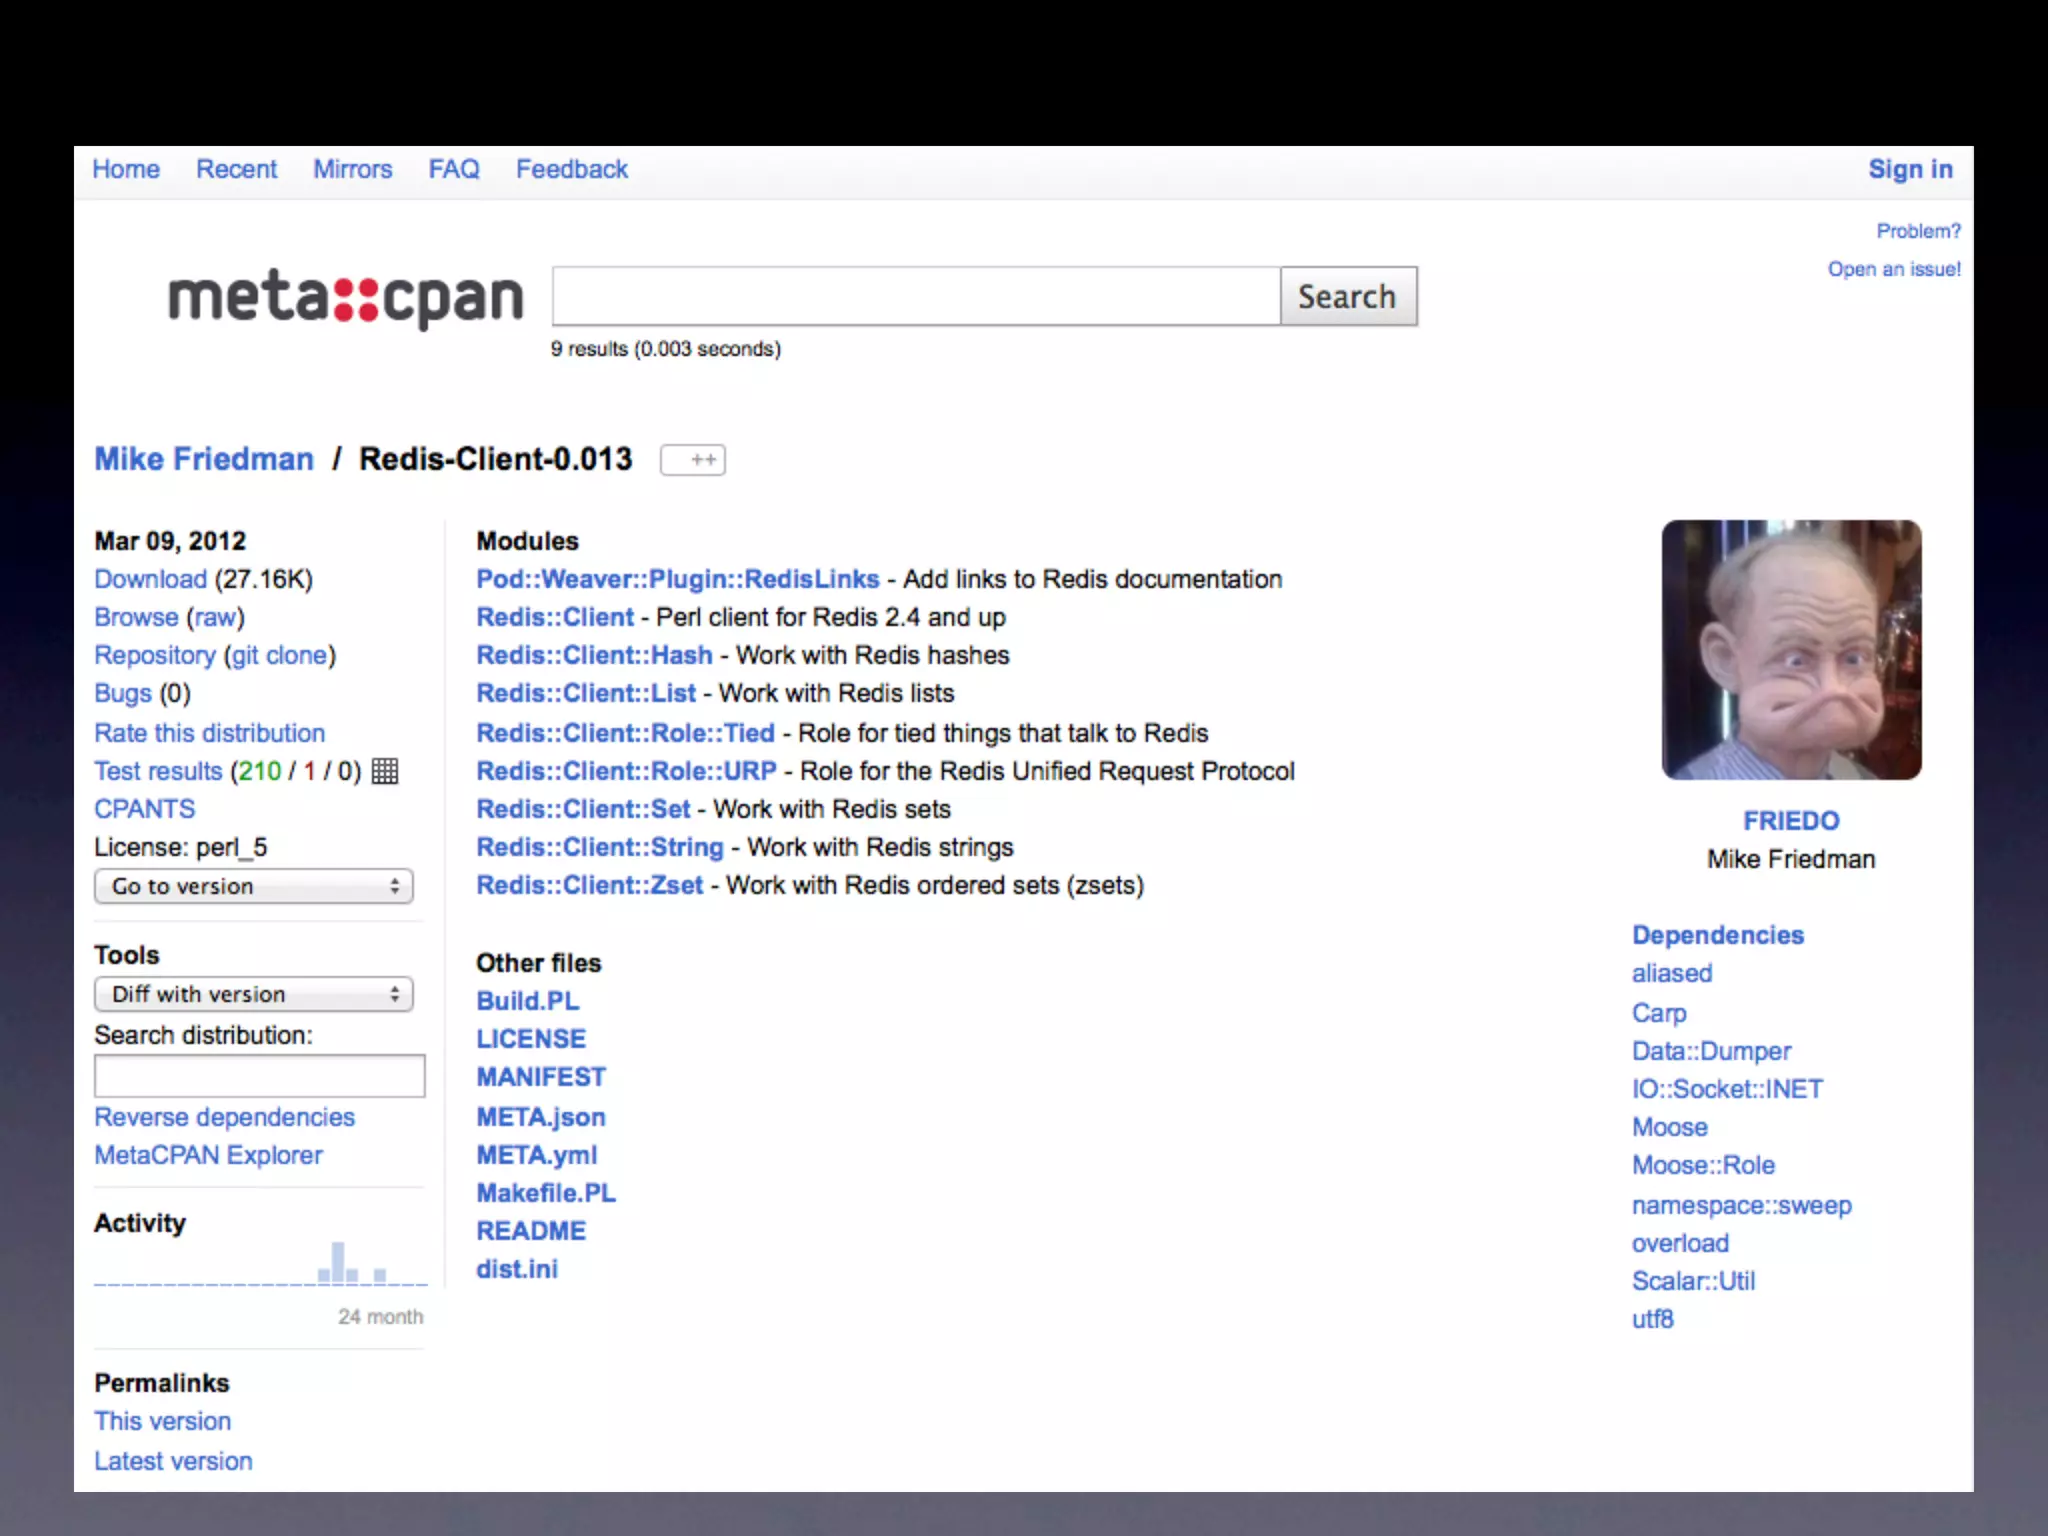Click the Open an issue! link
The height and width of the screenshot is (1536, 2048).
[1894, 269]
